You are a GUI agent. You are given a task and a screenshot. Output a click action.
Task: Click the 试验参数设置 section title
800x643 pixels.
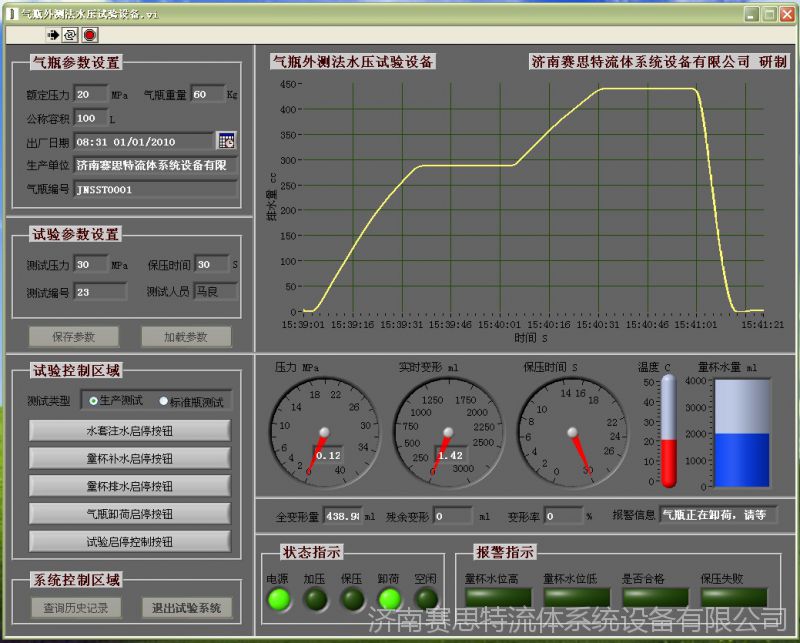(76, 234)
